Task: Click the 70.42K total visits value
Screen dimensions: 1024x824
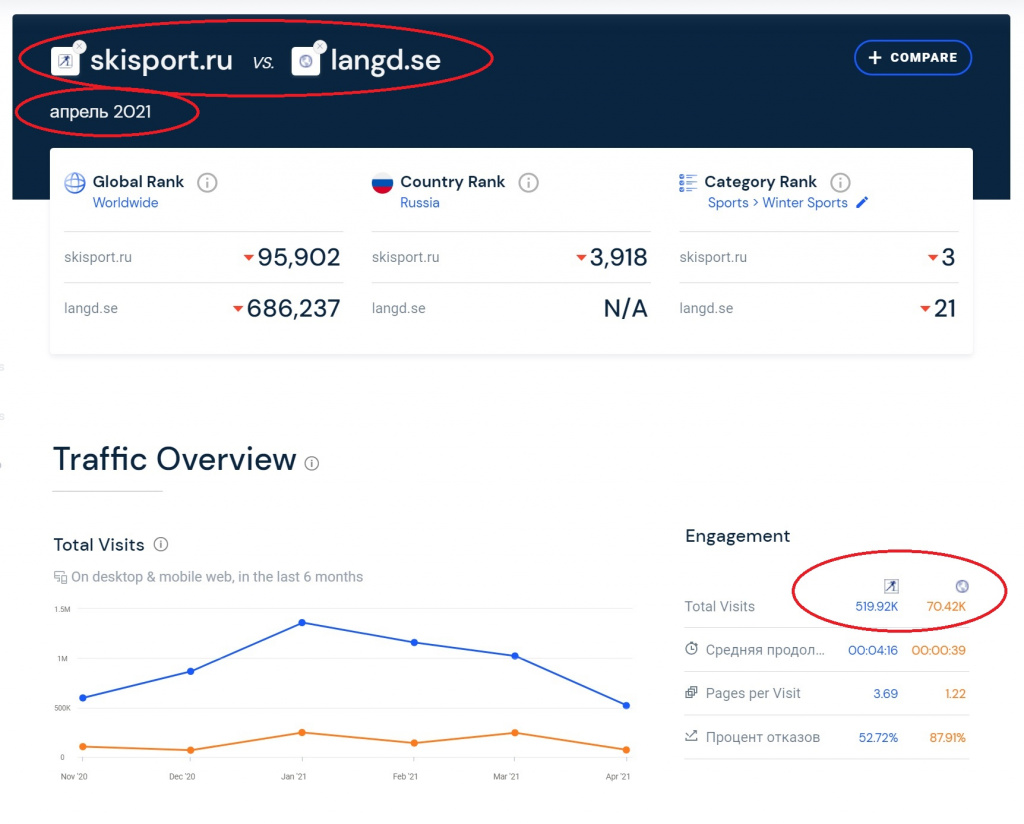Action: 946,607
